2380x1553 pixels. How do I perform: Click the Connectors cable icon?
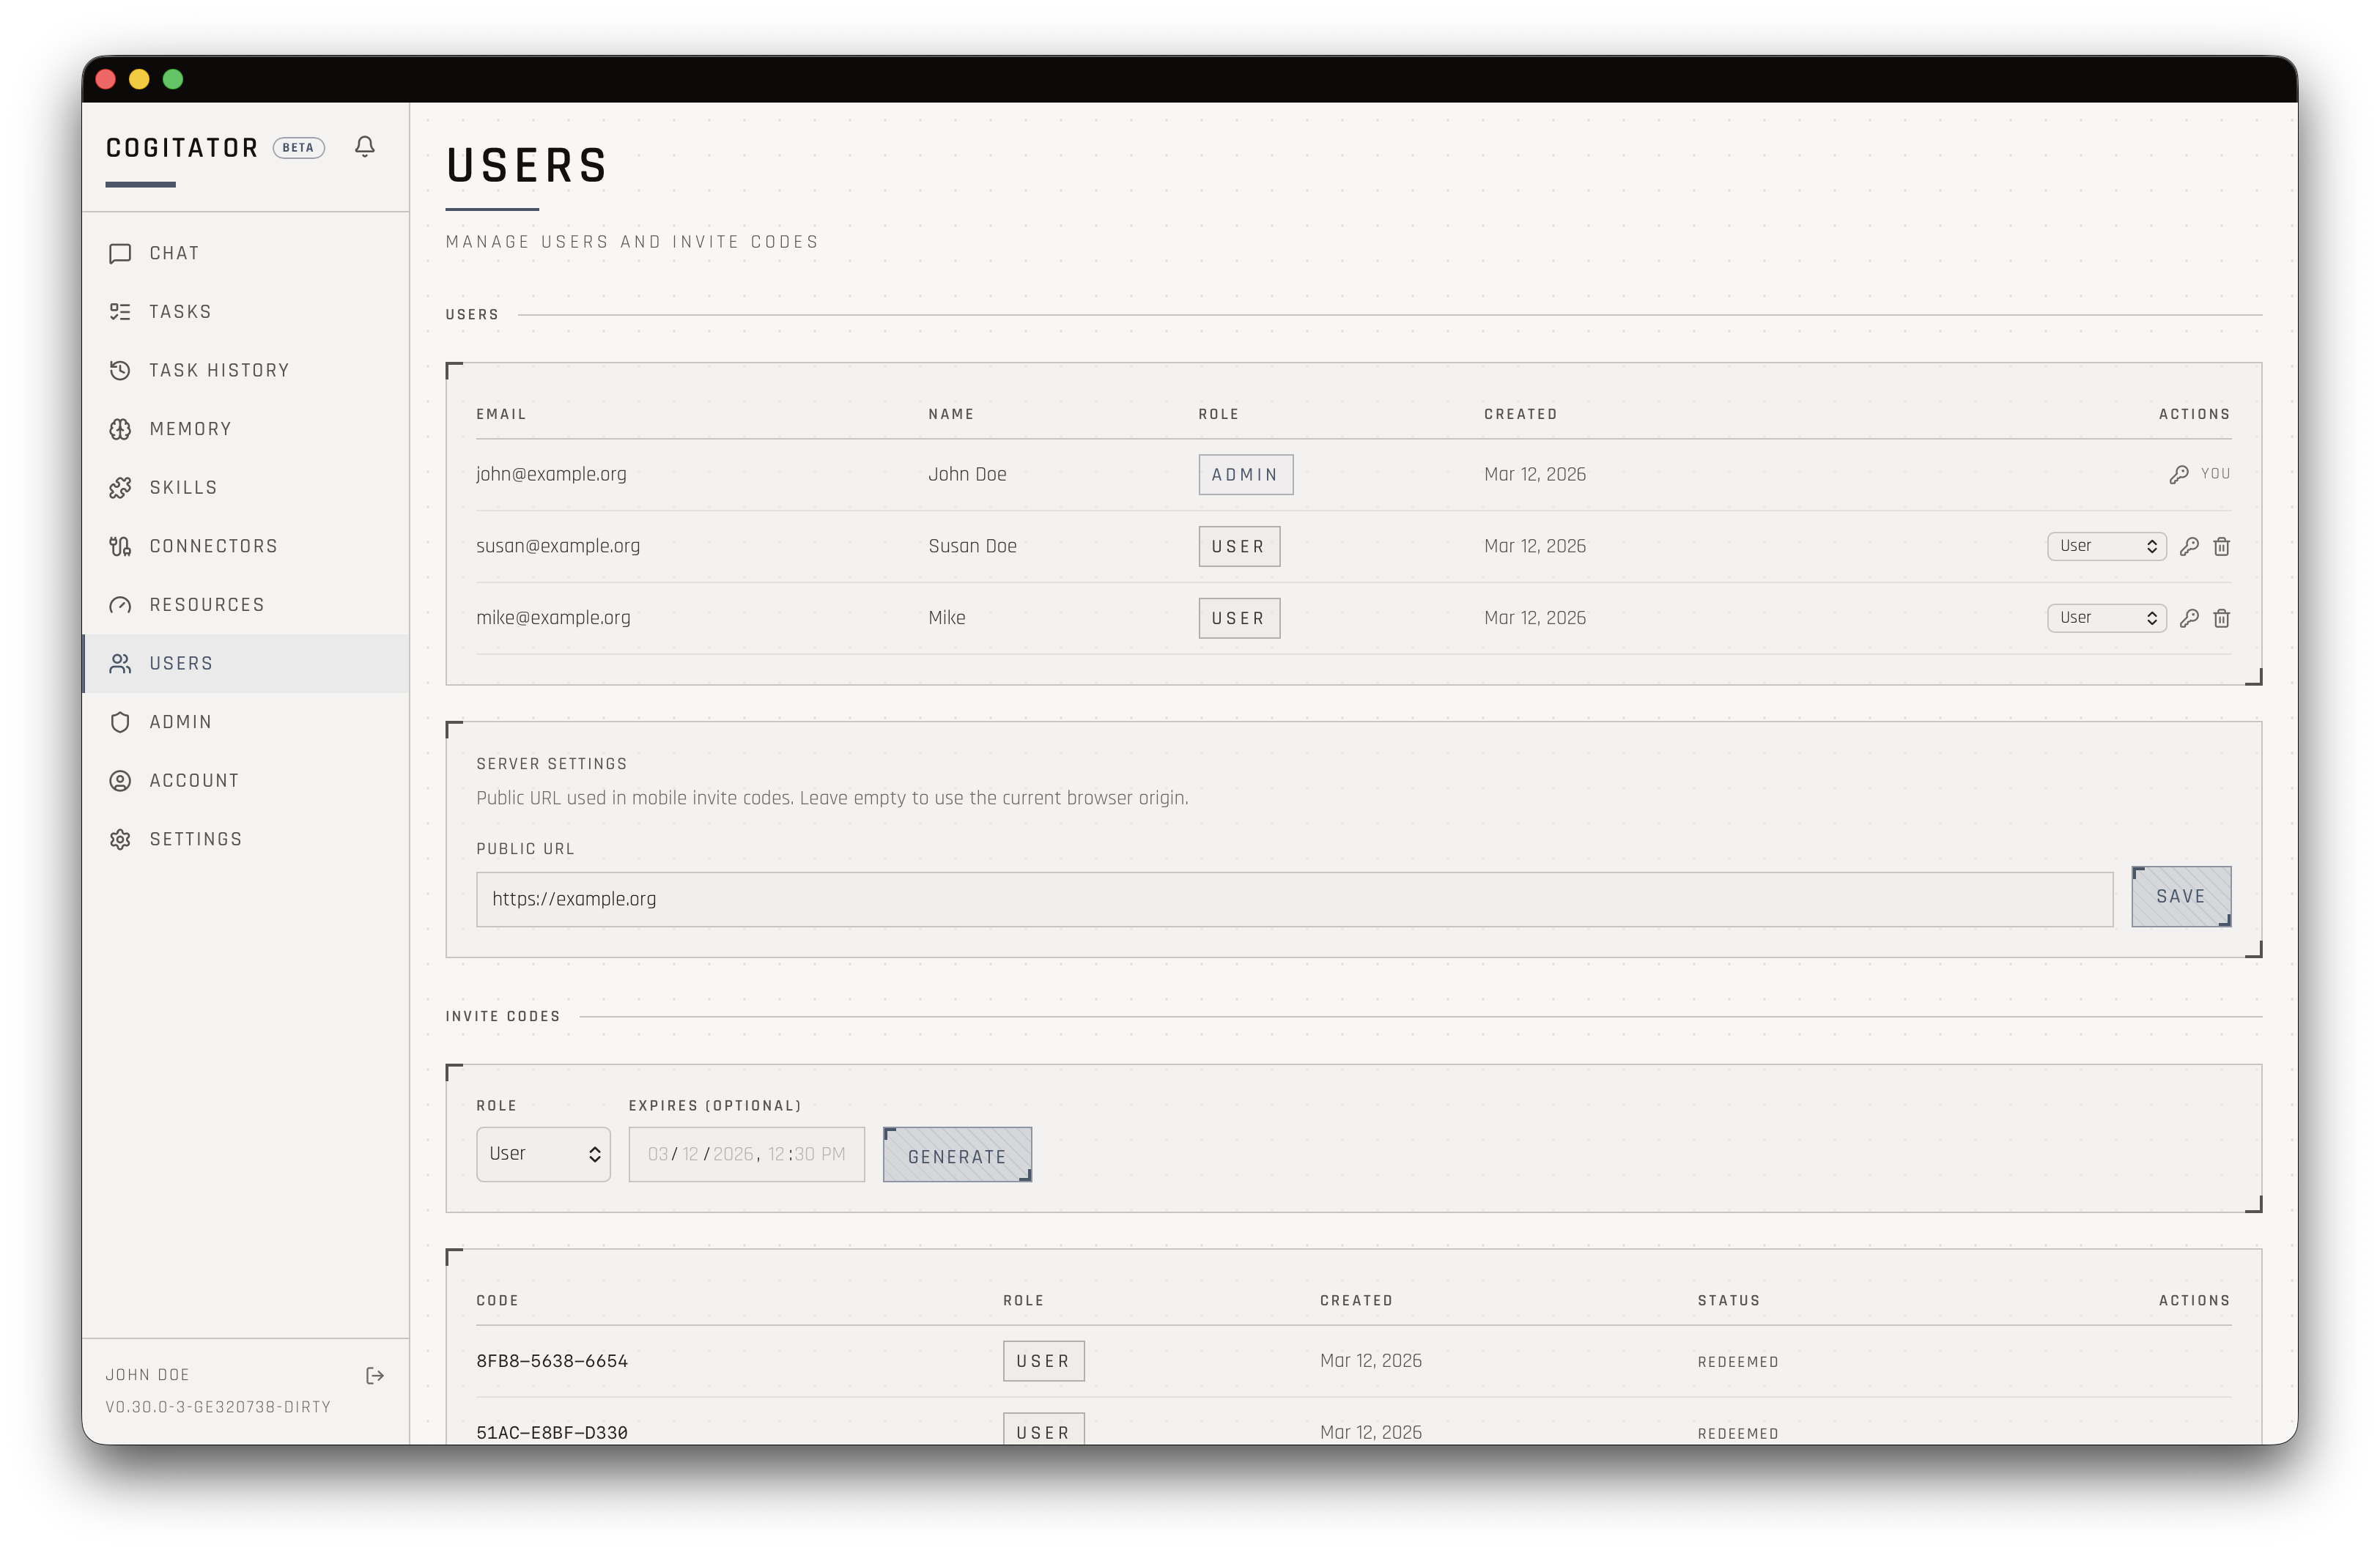click(x=120, y=546)
